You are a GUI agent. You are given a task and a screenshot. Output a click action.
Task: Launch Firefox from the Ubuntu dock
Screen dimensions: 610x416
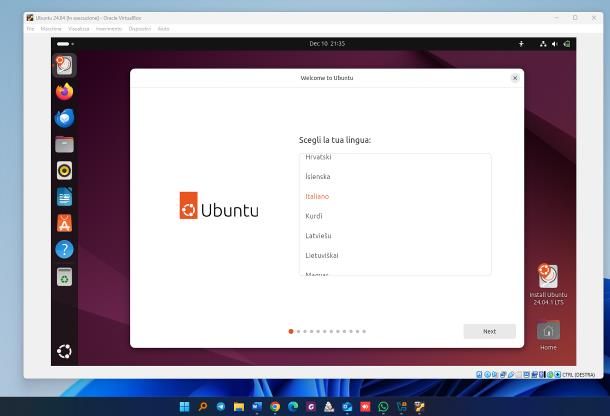pos(64,92)
